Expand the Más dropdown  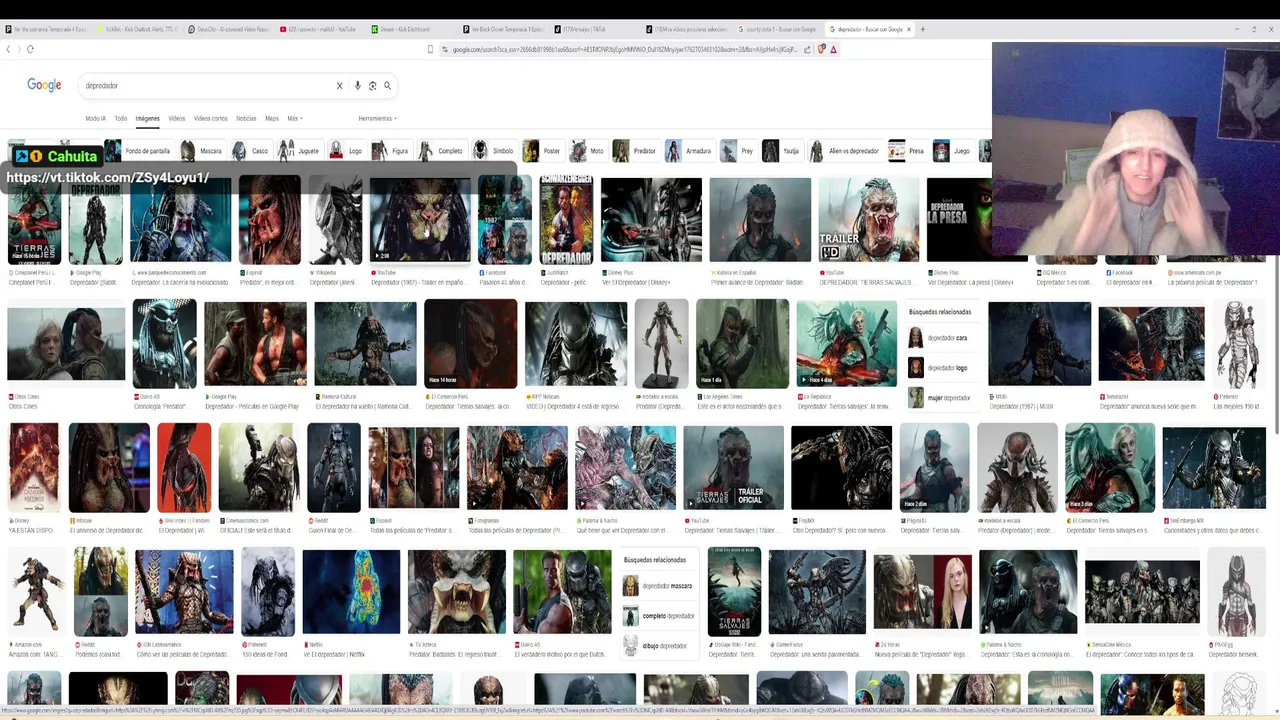coord(294,118)
